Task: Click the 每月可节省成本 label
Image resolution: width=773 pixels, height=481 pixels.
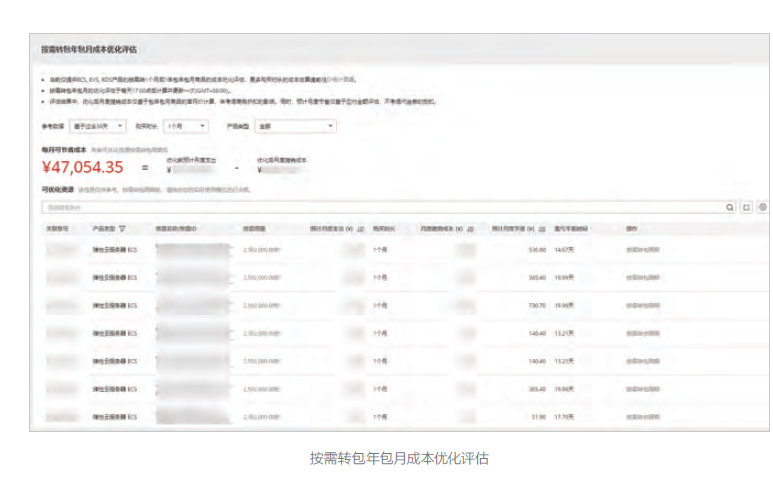Action: point(64,149)
